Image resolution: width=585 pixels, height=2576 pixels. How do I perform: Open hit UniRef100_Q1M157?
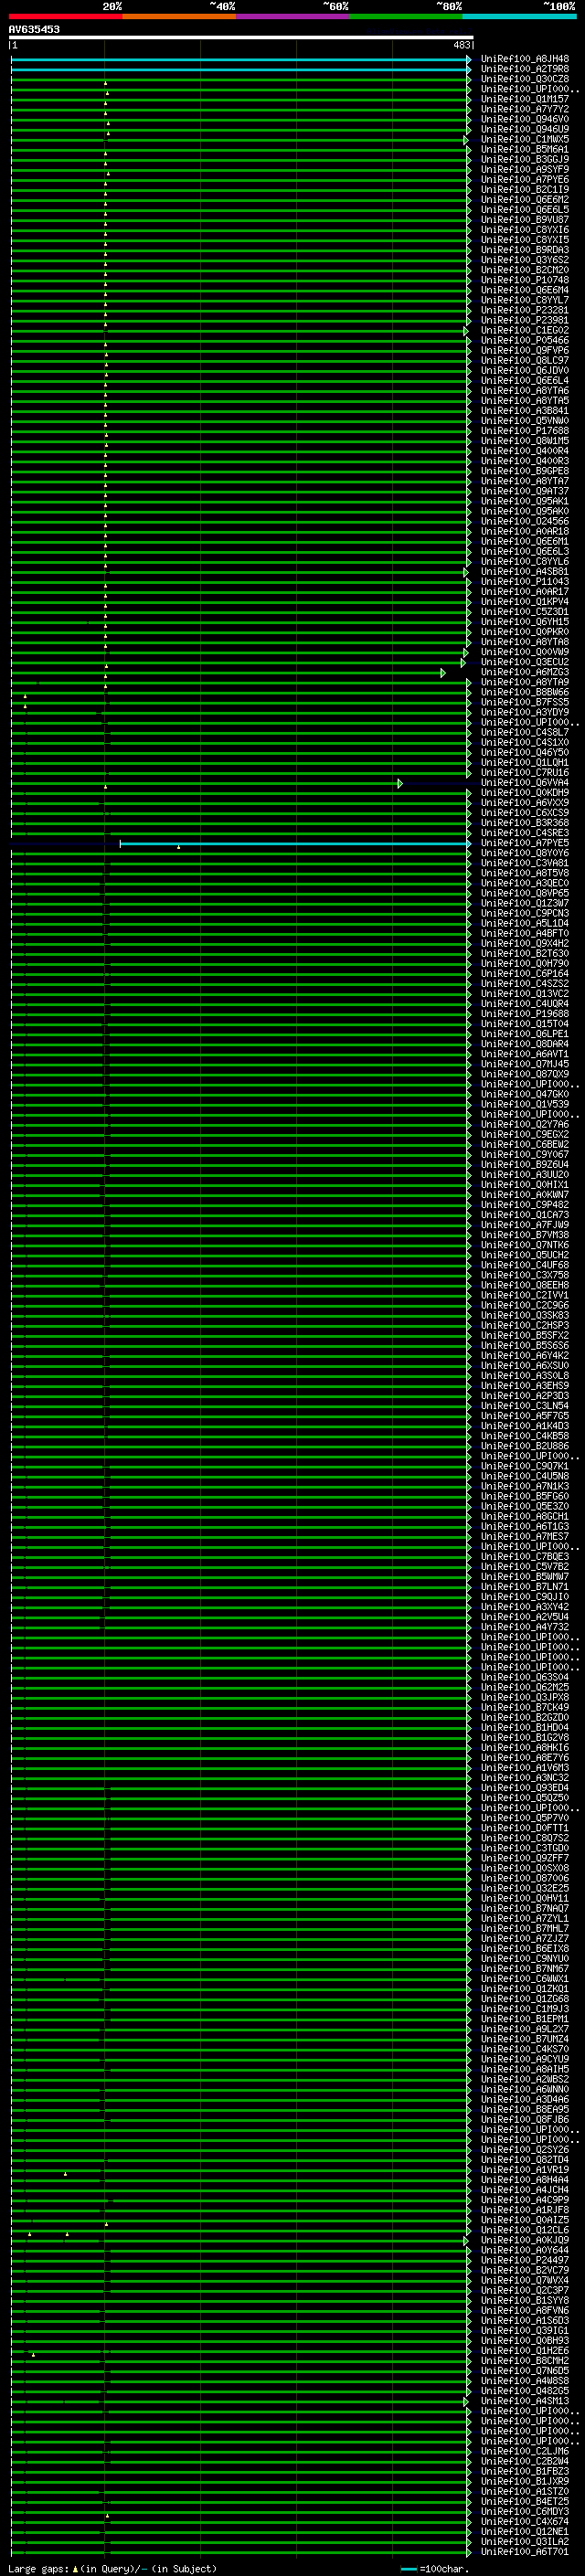click(524, 99)
